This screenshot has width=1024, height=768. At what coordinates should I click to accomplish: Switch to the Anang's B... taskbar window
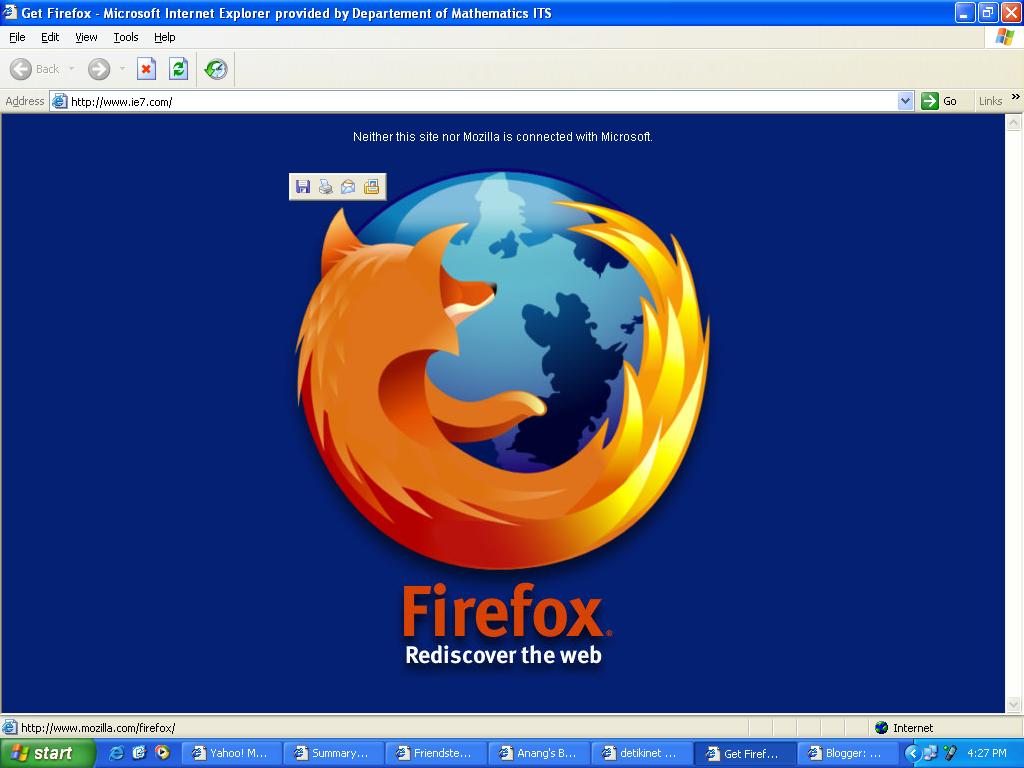tap(539, 754)
